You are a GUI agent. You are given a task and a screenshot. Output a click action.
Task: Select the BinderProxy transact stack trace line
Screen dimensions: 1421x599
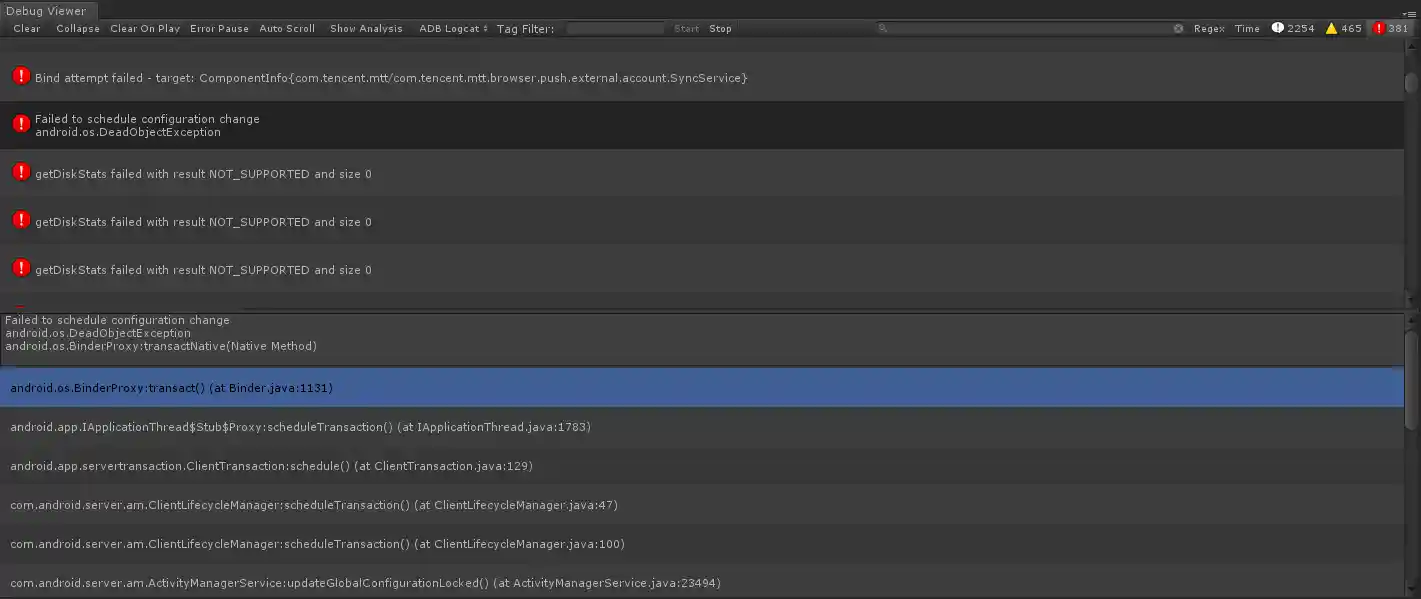[x=170, y=387]
